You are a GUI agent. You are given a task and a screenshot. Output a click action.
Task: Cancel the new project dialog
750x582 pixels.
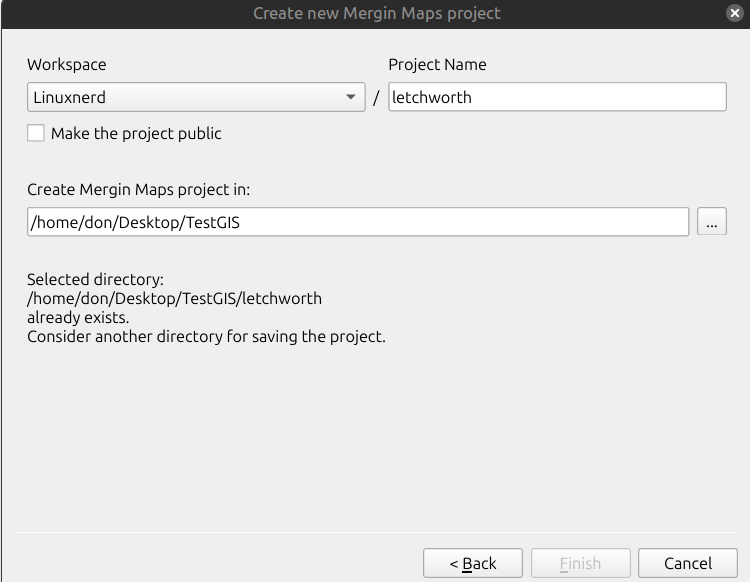tap(688, 563)
